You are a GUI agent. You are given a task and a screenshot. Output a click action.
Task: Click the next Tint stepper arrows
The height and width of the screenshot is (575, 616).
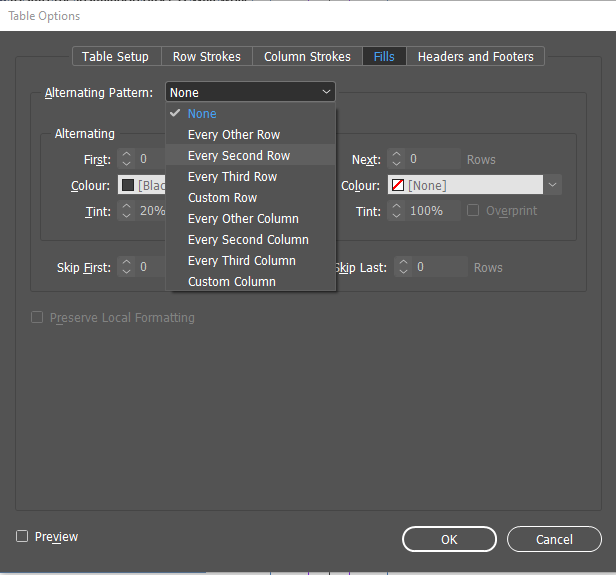(396, 211)
